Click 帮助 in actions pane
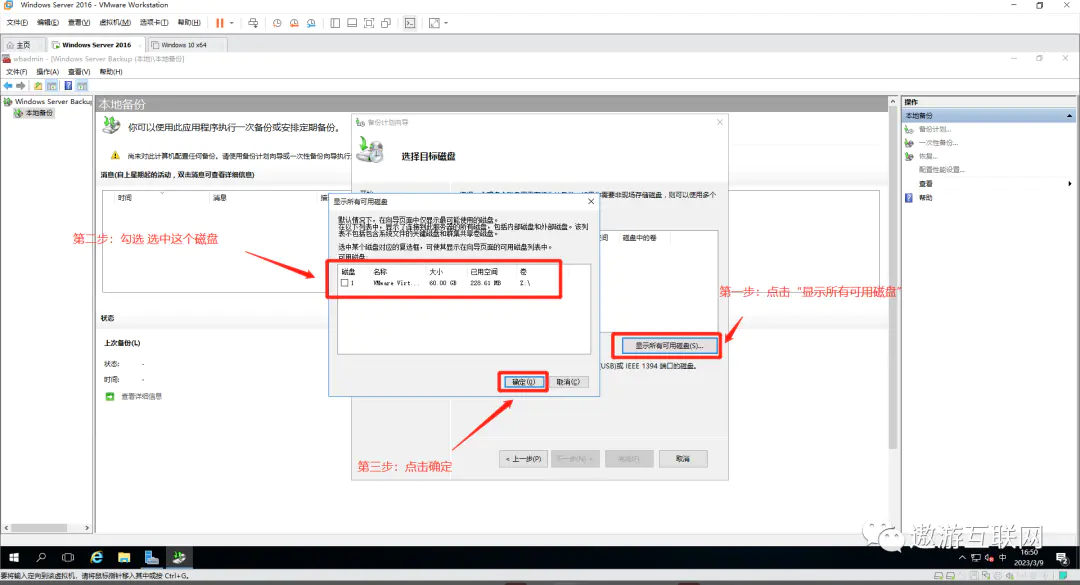The height and width of the screenshot is (585, 1080). 926,198
